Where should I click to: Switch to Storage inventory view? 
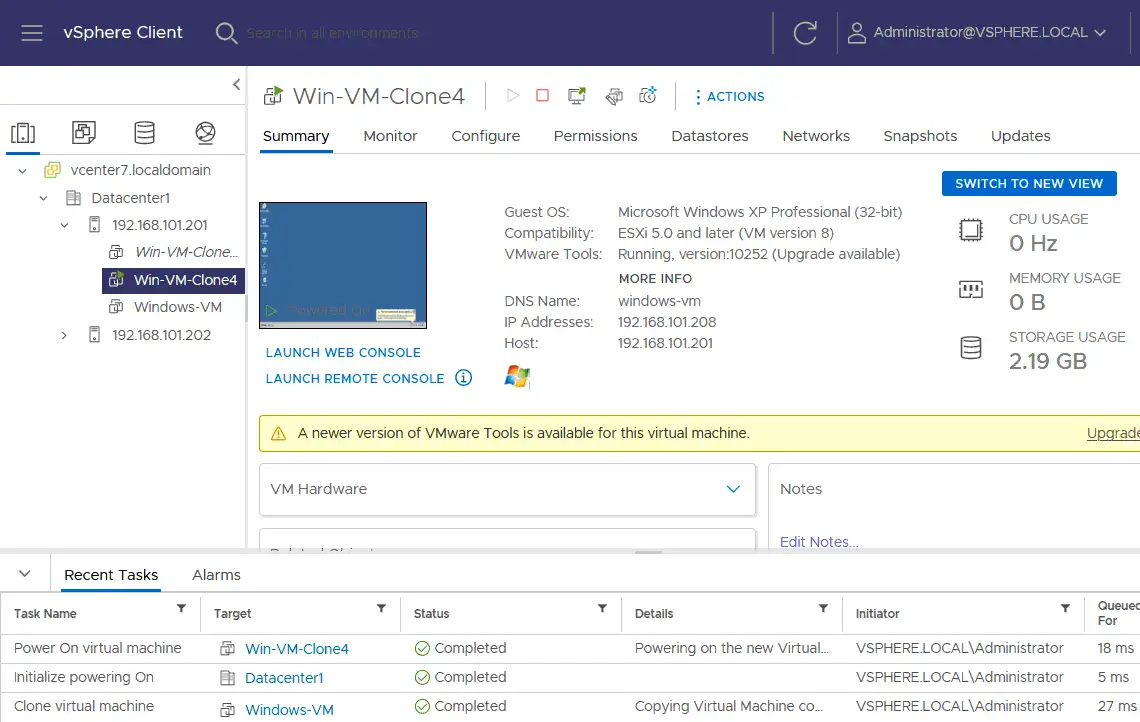point(145,132)
